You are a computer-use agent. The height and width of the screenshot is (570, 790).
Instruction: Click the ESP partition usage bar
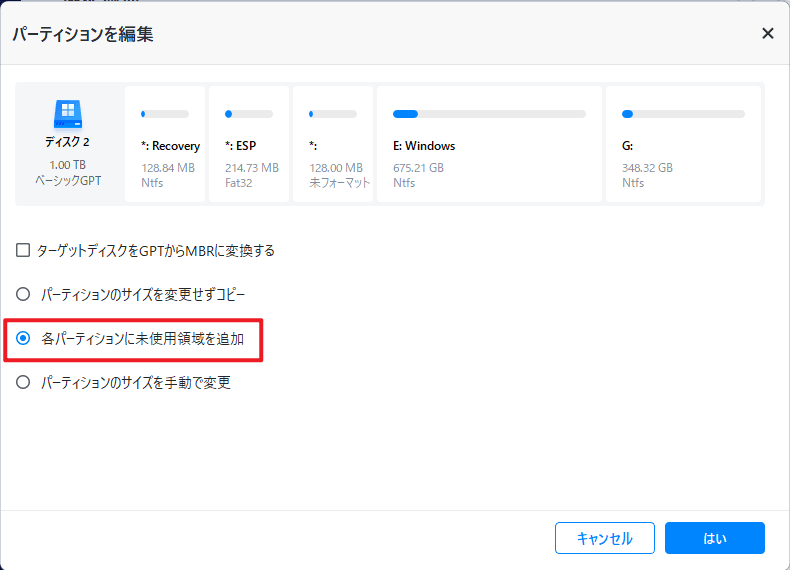pos(249,114)
